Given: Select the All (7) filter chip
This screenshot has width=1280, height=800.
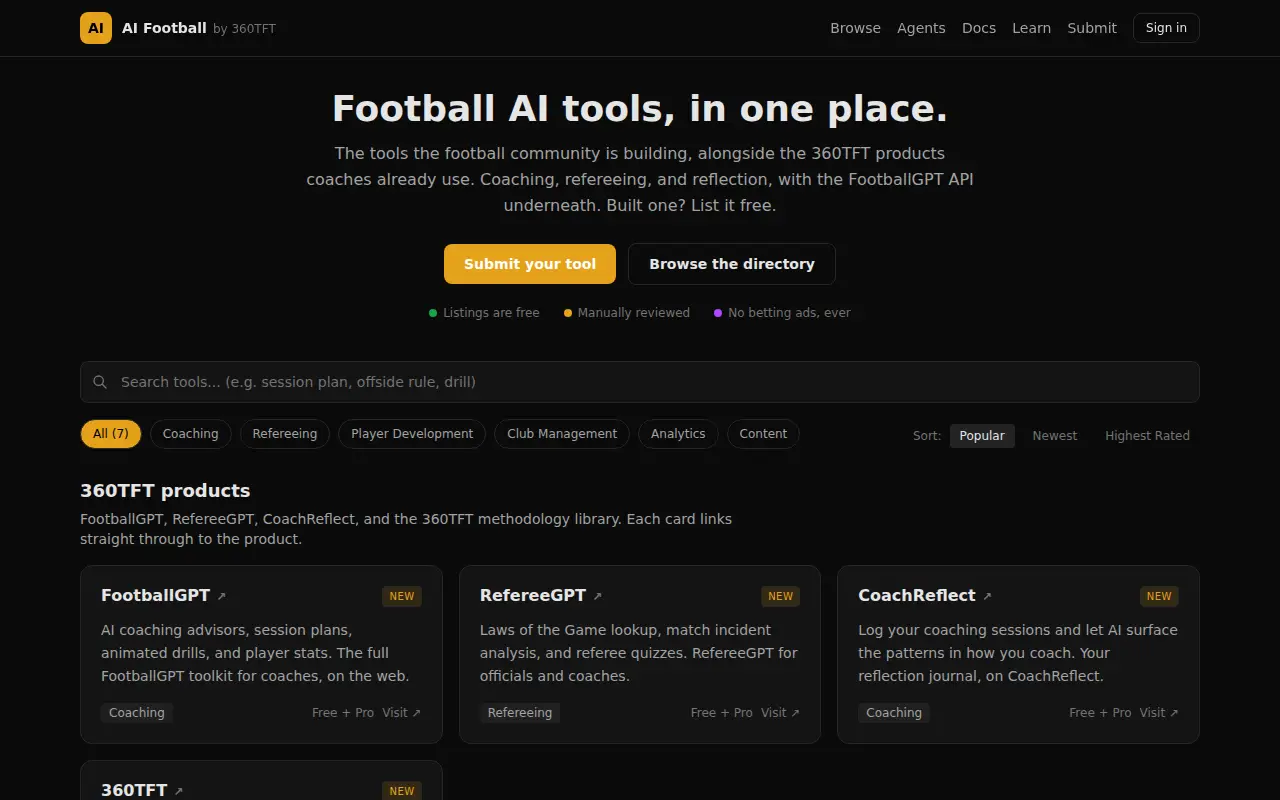Looking at the screenshot, I should coord(111,434).
